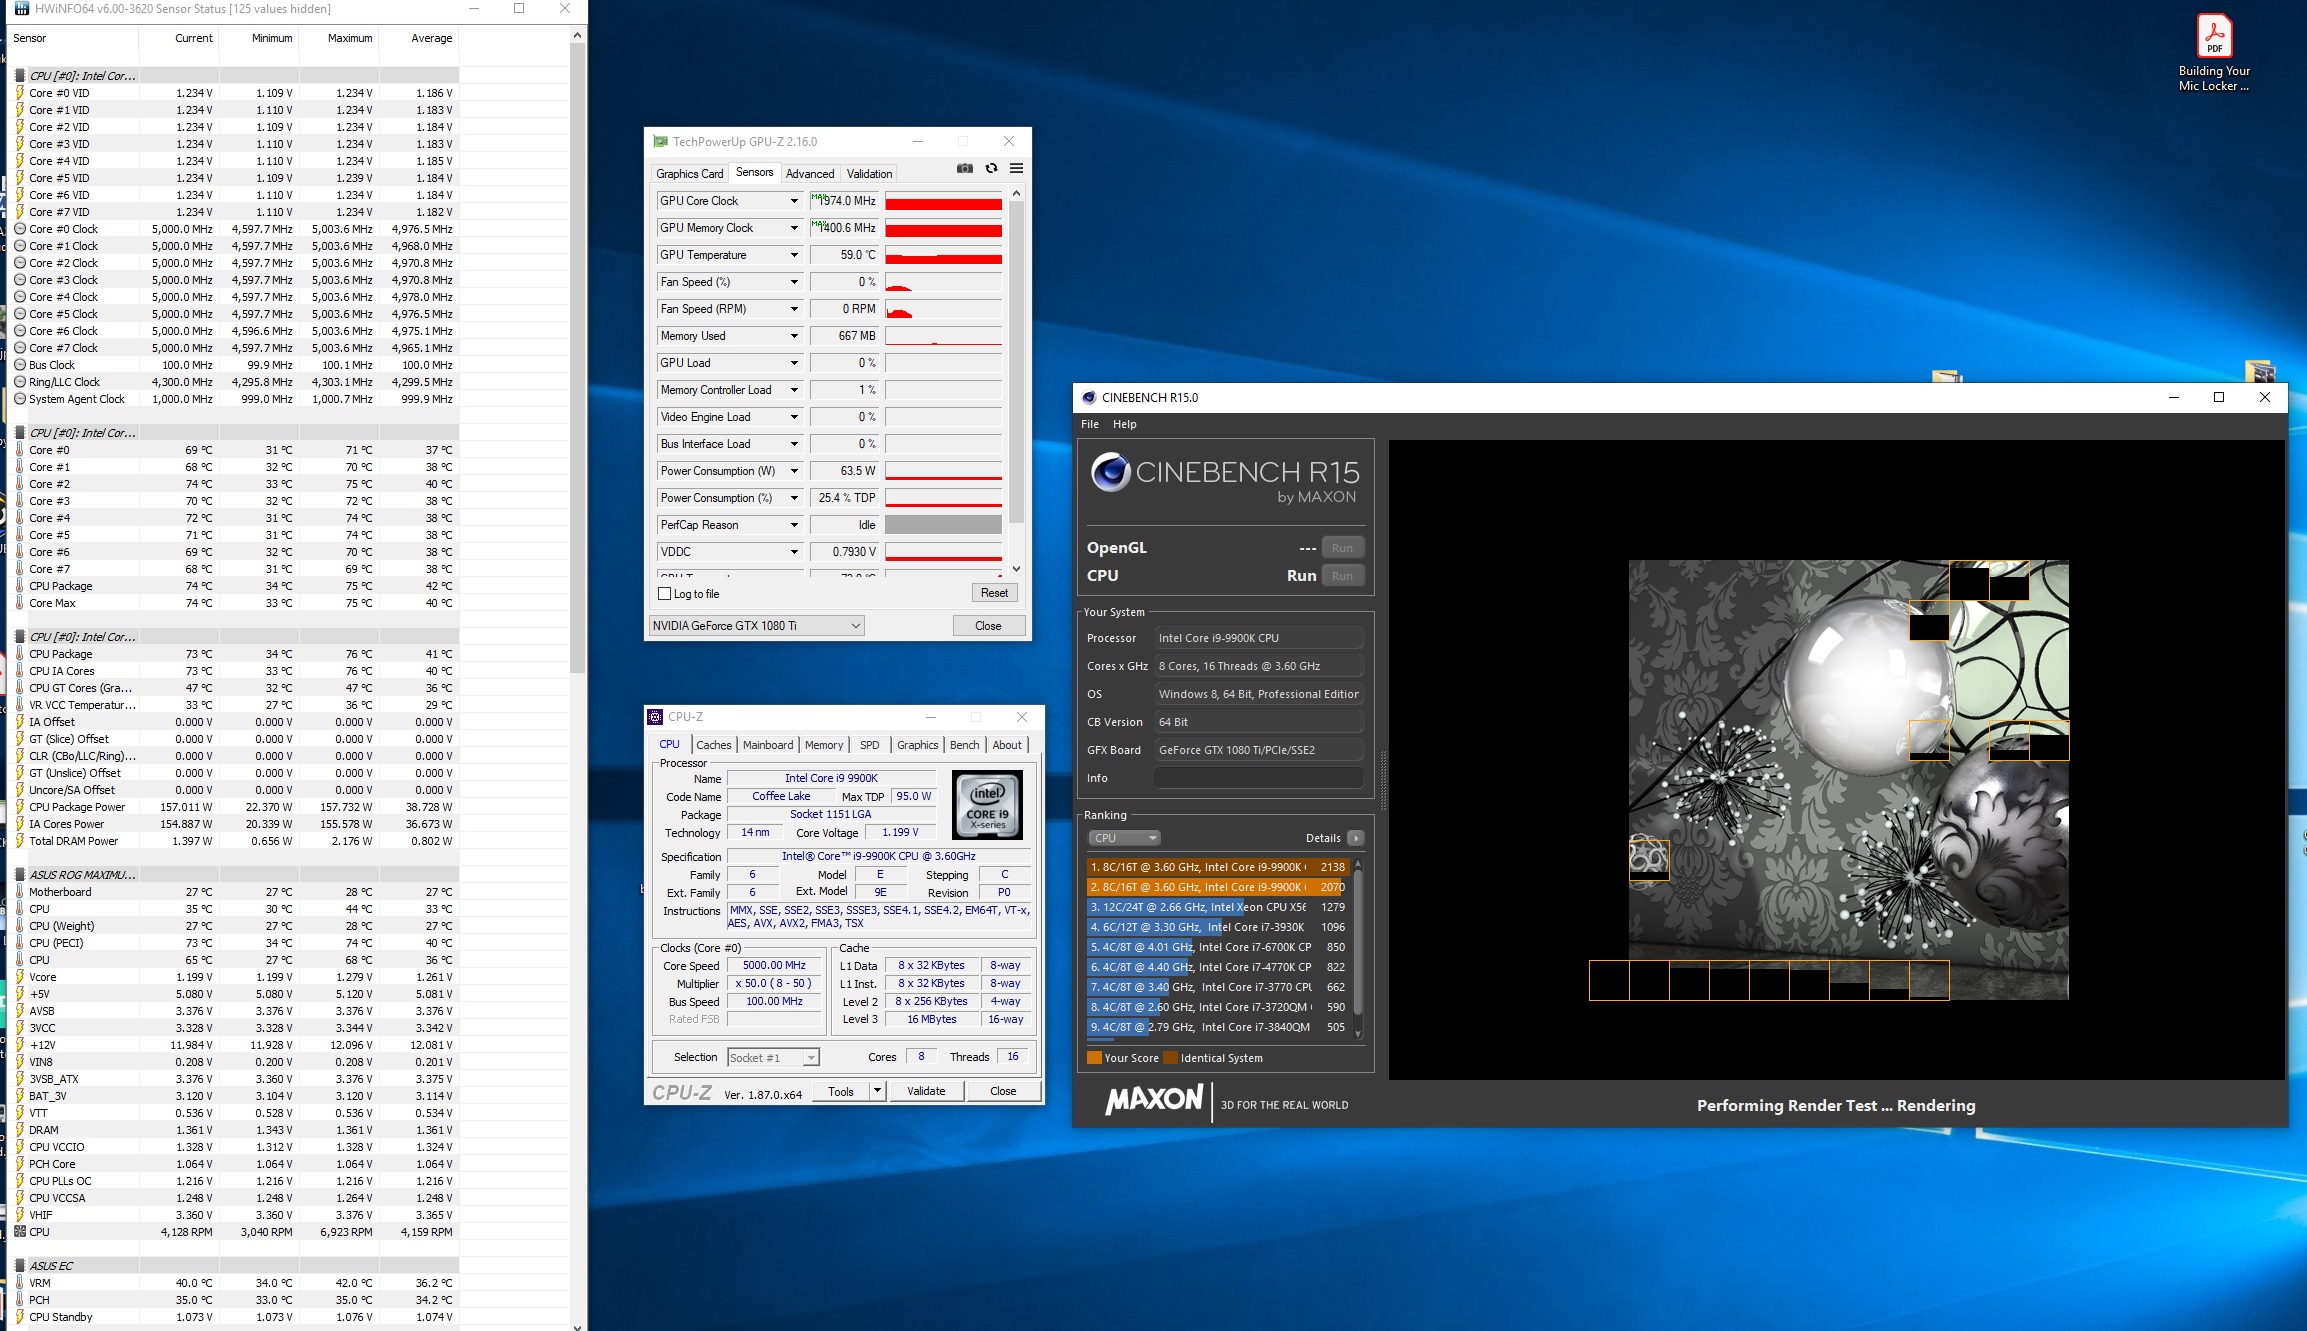This screenshot has height=1331, width=2307.
Task: Click the Intel Core i9 logo in CPU-Z
Action: point(987,805)
